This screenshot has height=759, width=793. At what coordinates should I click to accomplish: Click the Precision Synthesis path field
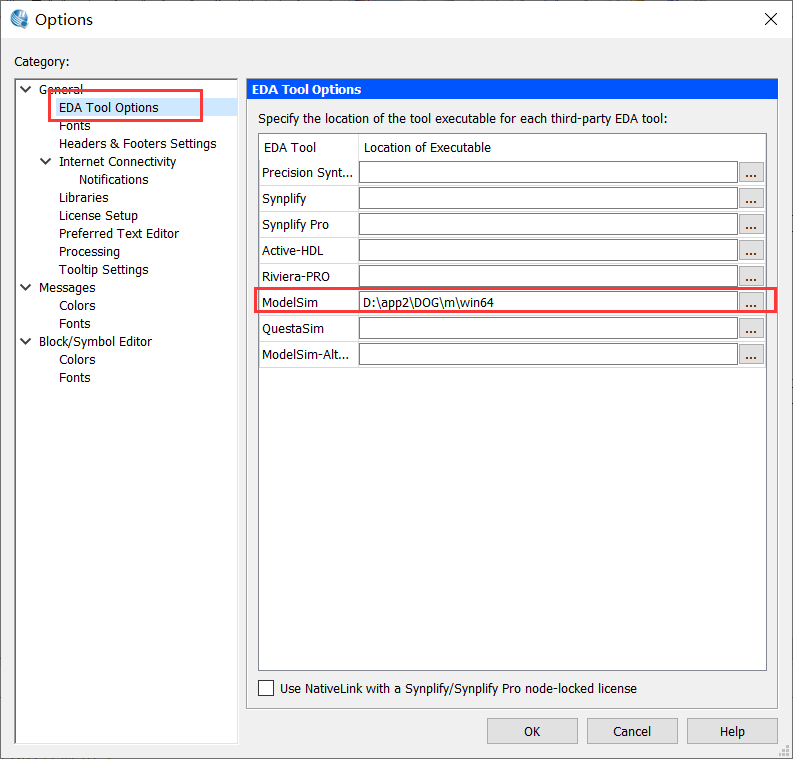548,172
